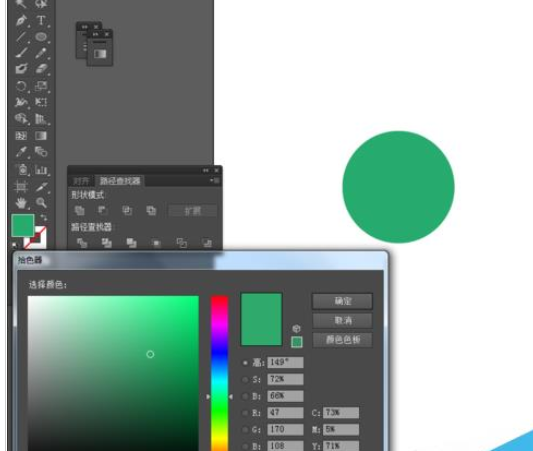Screen dimensions: 533x451
Task: Click inside the green saturation-brightness color field
Action: coord(113,373)
